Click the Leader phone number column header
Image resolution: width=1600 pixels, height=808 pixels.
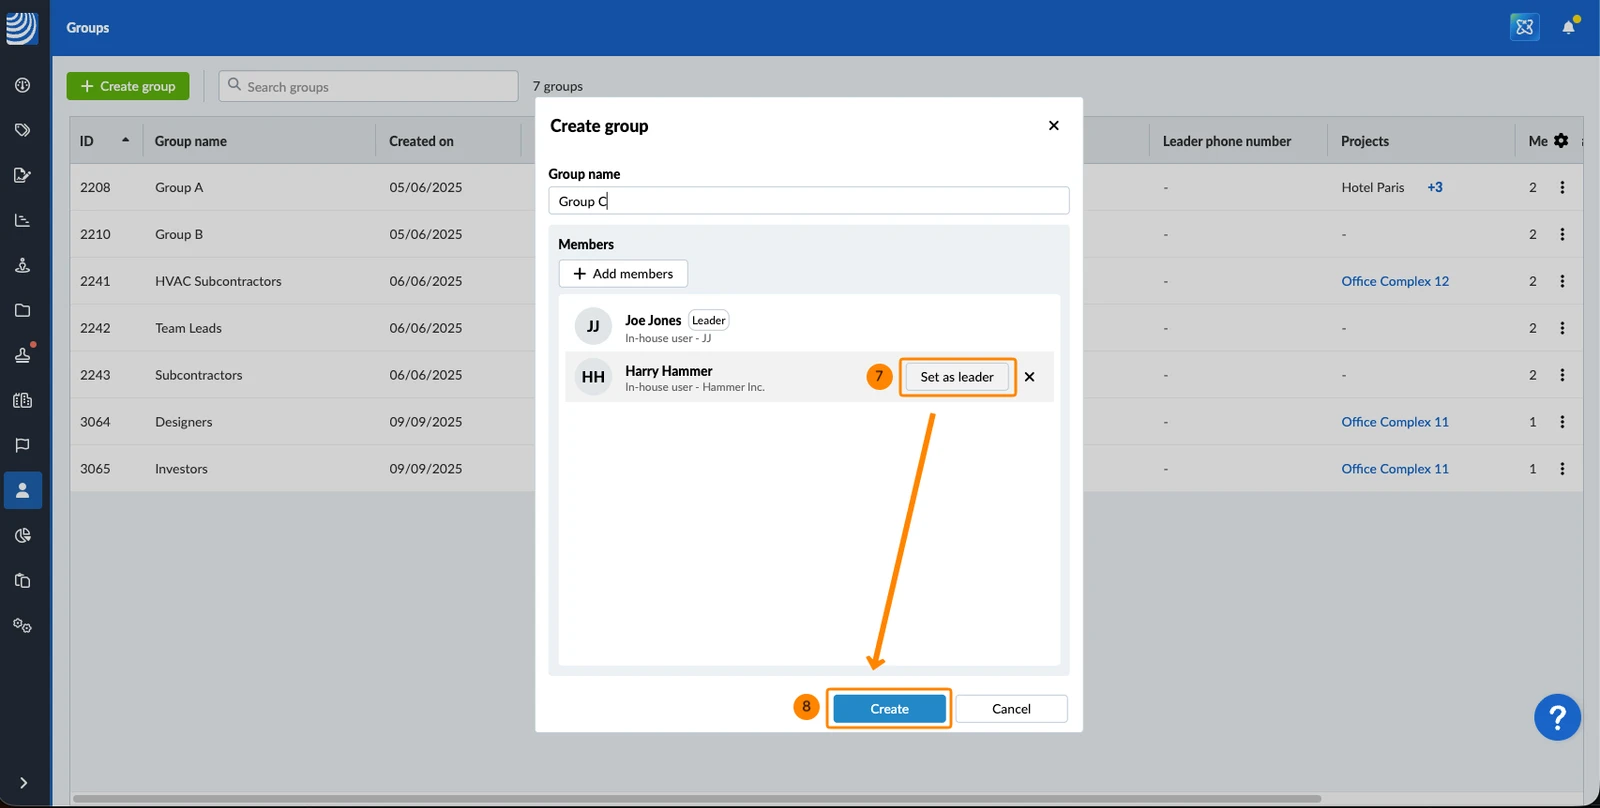tap(1226, 141)
